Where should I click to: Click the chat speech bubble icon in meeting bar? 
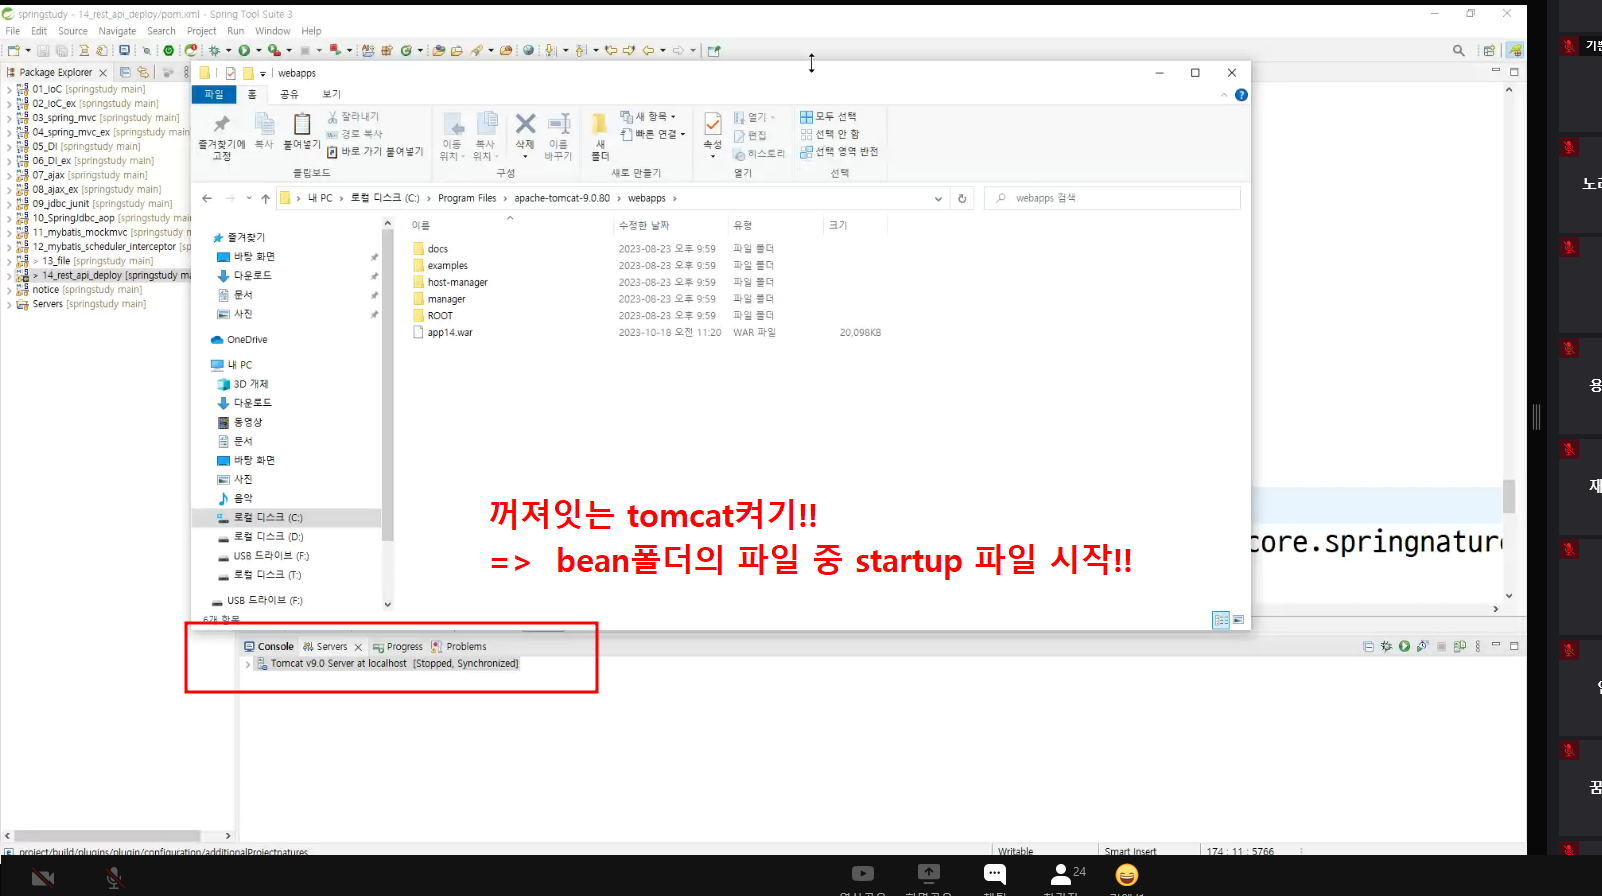click(994, 874)
